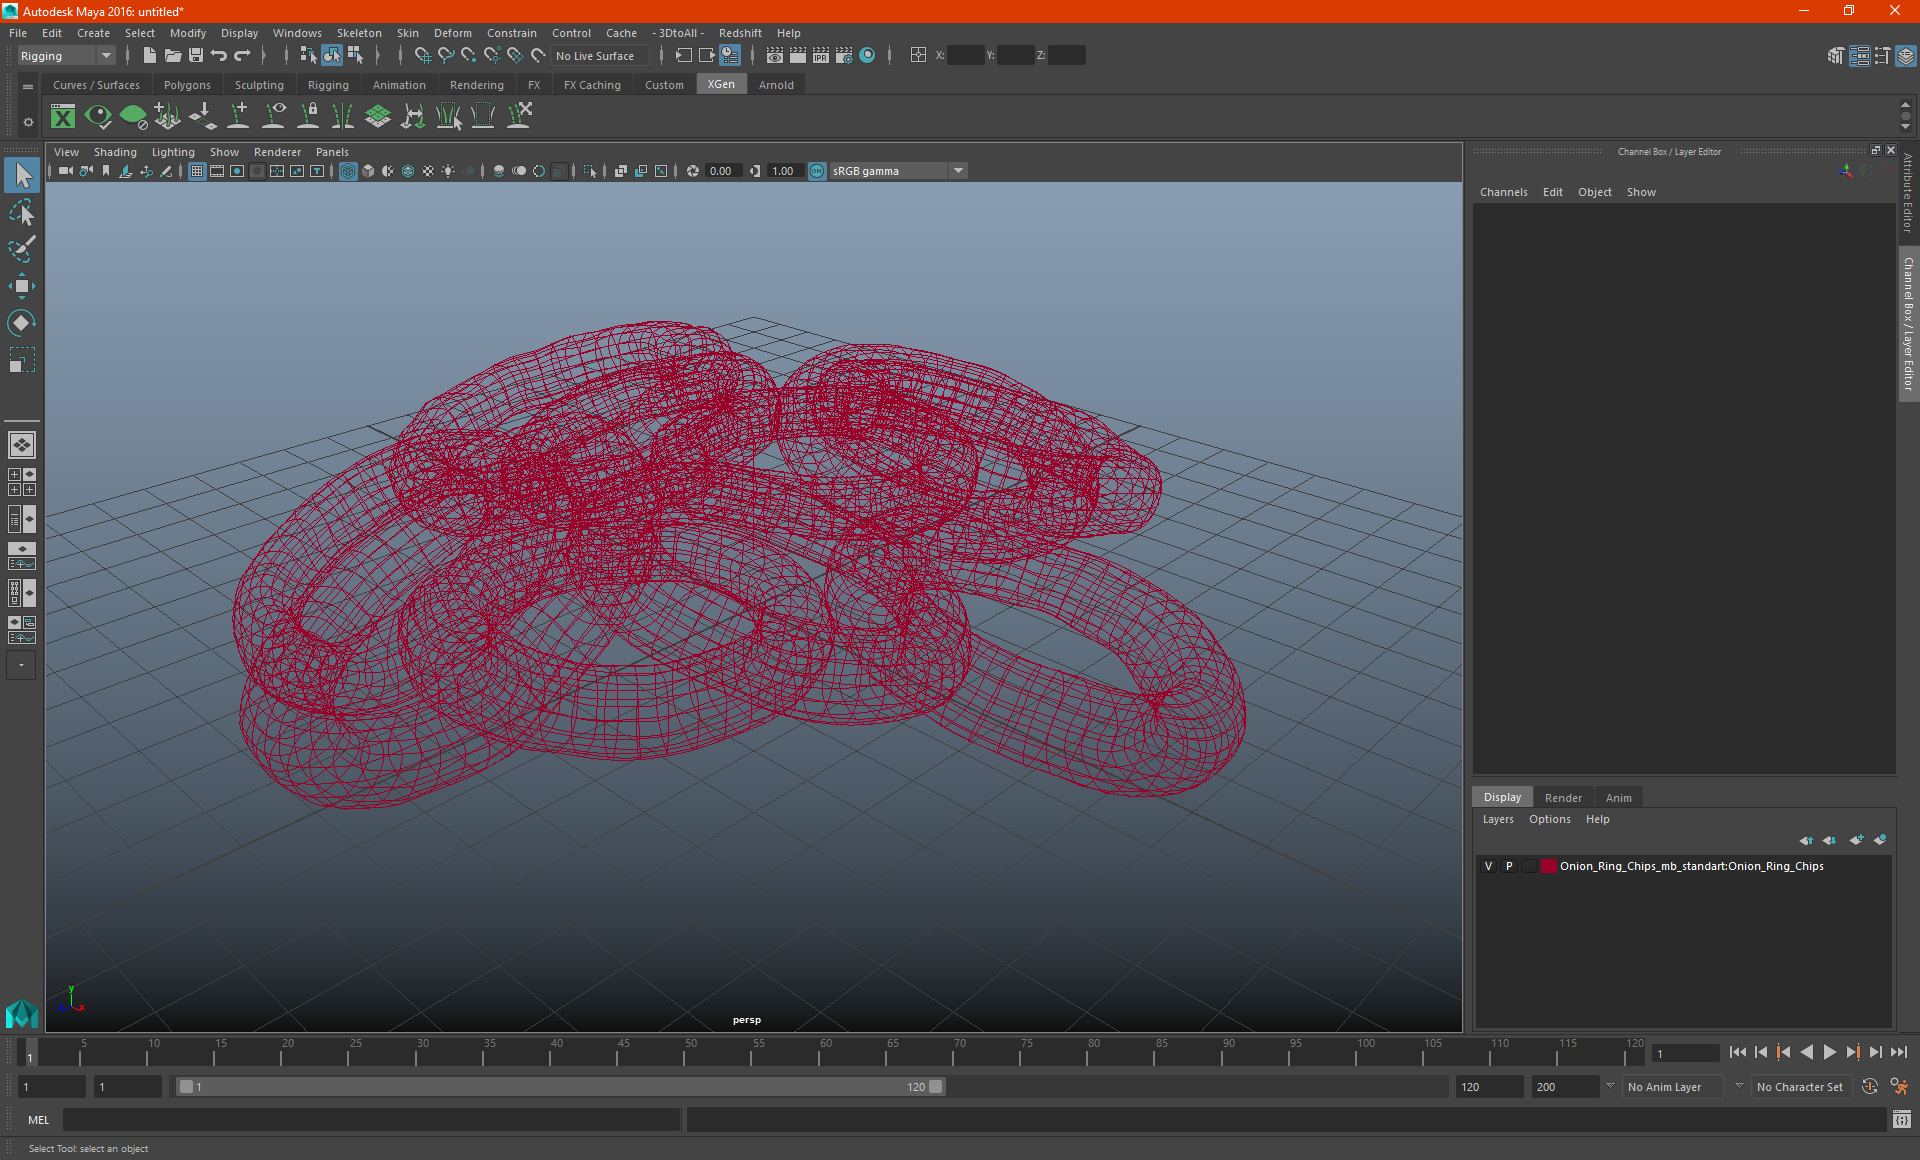This screenshot has height=1160, width=1920.
Task: Click Save Scene disk icon
Action: pos(196,56)
